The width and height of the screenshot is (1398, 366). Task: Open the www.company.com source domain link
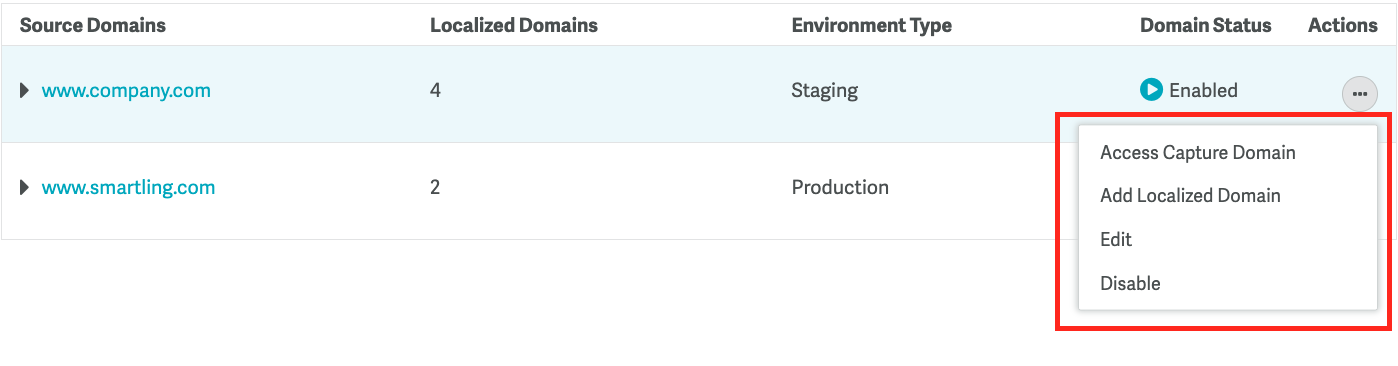pyautogui.click(x=126, y=91)
